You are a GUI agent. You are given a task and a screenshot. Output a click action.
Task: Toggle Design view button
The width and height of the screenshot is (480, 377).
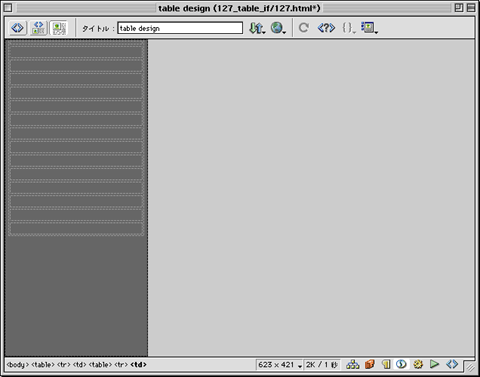tap(59, 28)
